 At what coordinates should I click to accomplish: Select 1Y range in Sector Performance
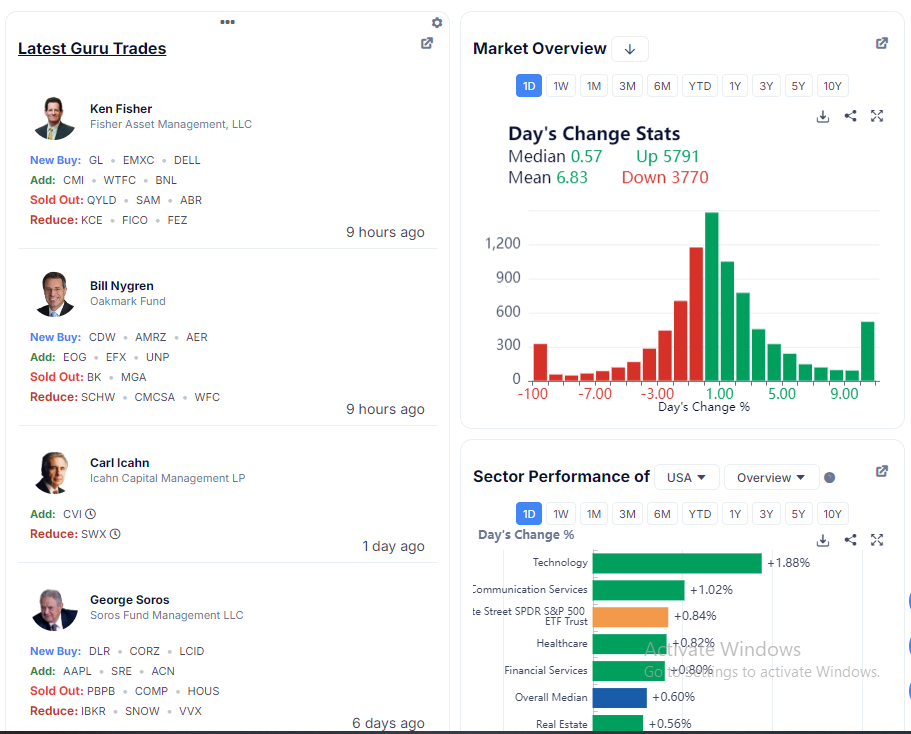[x=735, y=514]
